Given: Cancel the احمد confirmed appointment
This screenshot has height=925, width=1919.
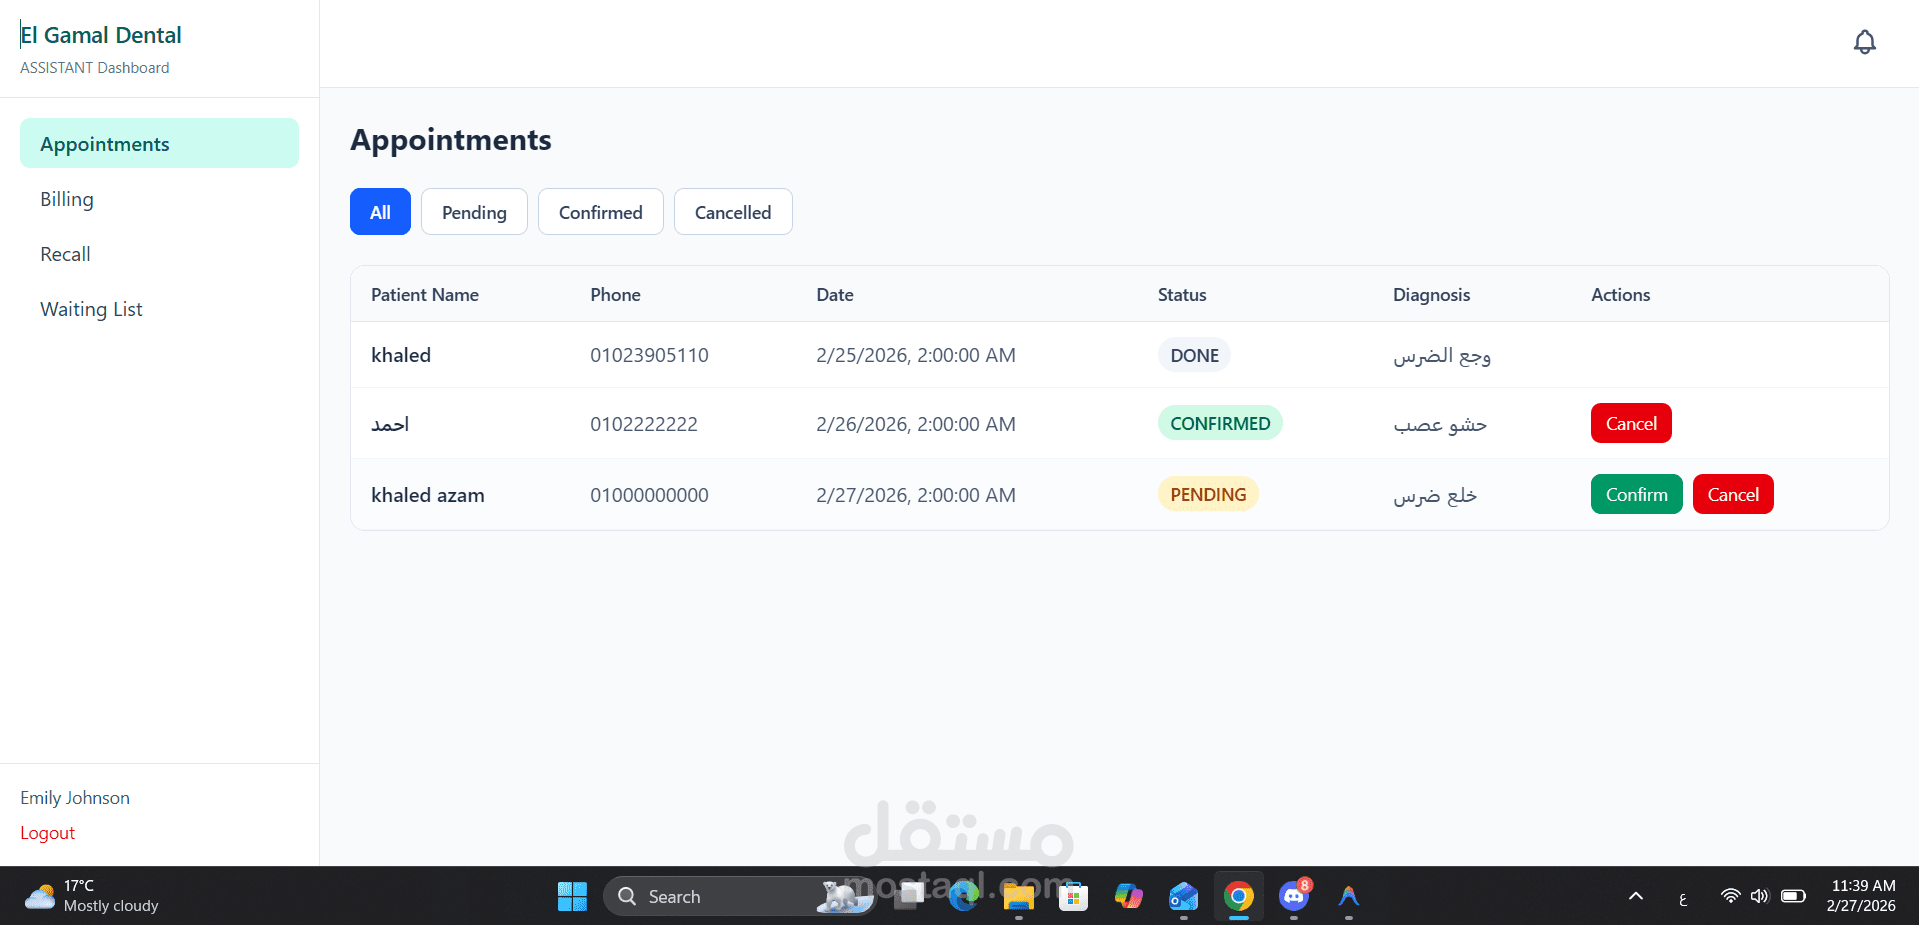Looking at the screenshot, I should coord(1631,423).
